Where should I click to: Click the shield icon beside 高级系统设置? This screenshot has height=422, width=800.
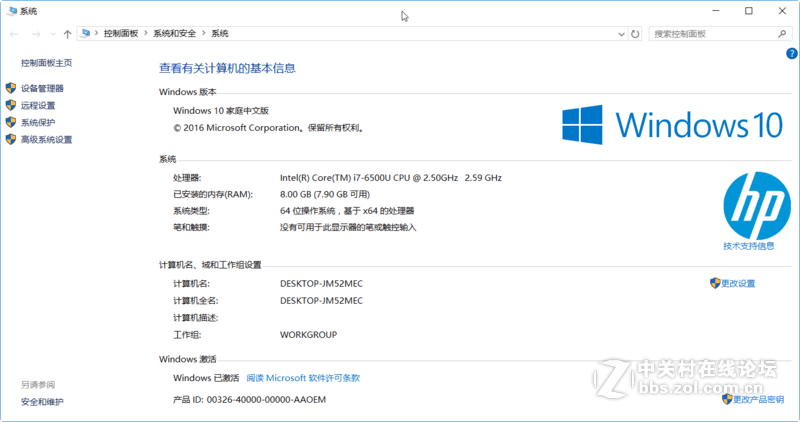click(x=11, y=139)
